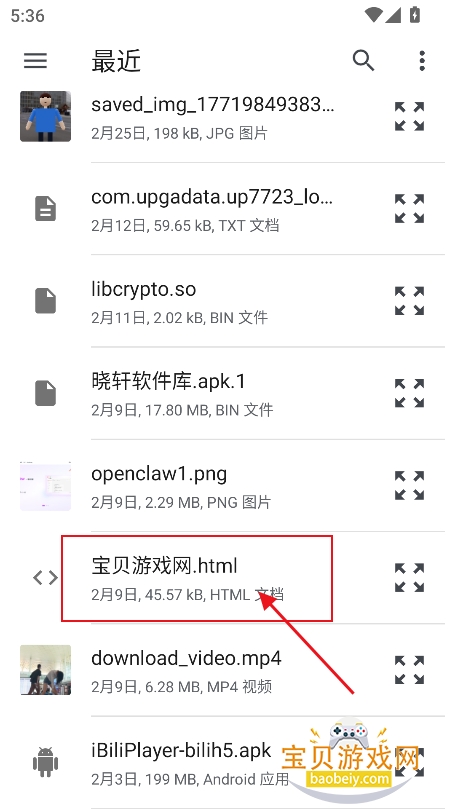Image resolution: width=455 pixels, height=809 pixels.
Task: Tap expand icon beside 晓轩软件库.apk.1
Action: click(x=409, y=393)
